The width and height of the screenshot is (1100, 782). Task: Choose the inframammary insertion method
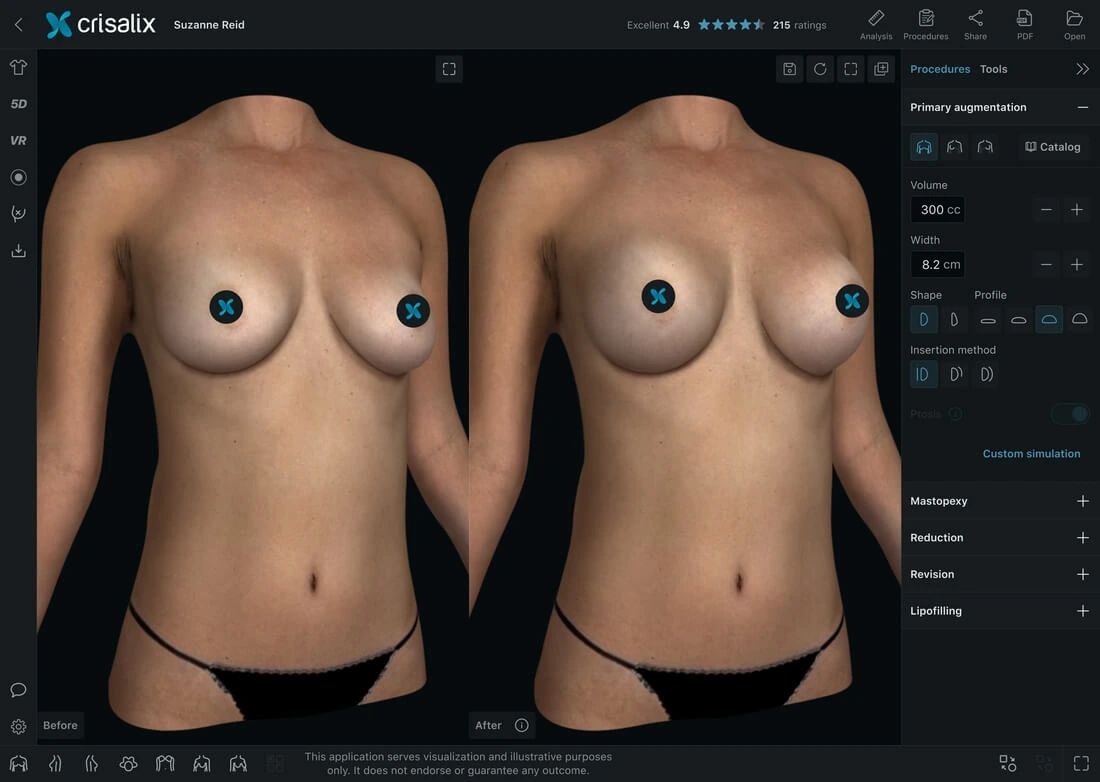coord(923,373)
